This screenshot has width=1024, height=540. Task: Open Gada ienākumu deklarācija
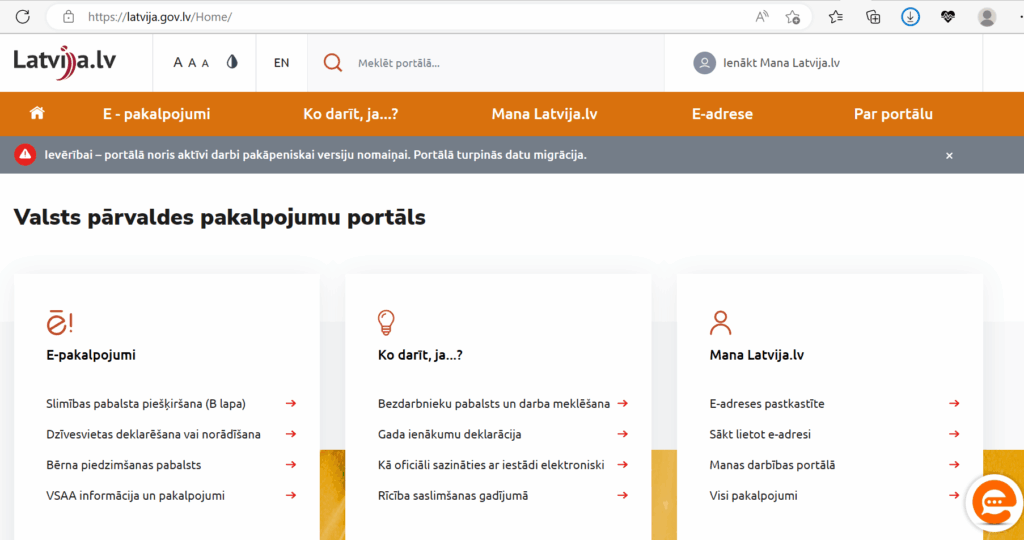[449, 434]
